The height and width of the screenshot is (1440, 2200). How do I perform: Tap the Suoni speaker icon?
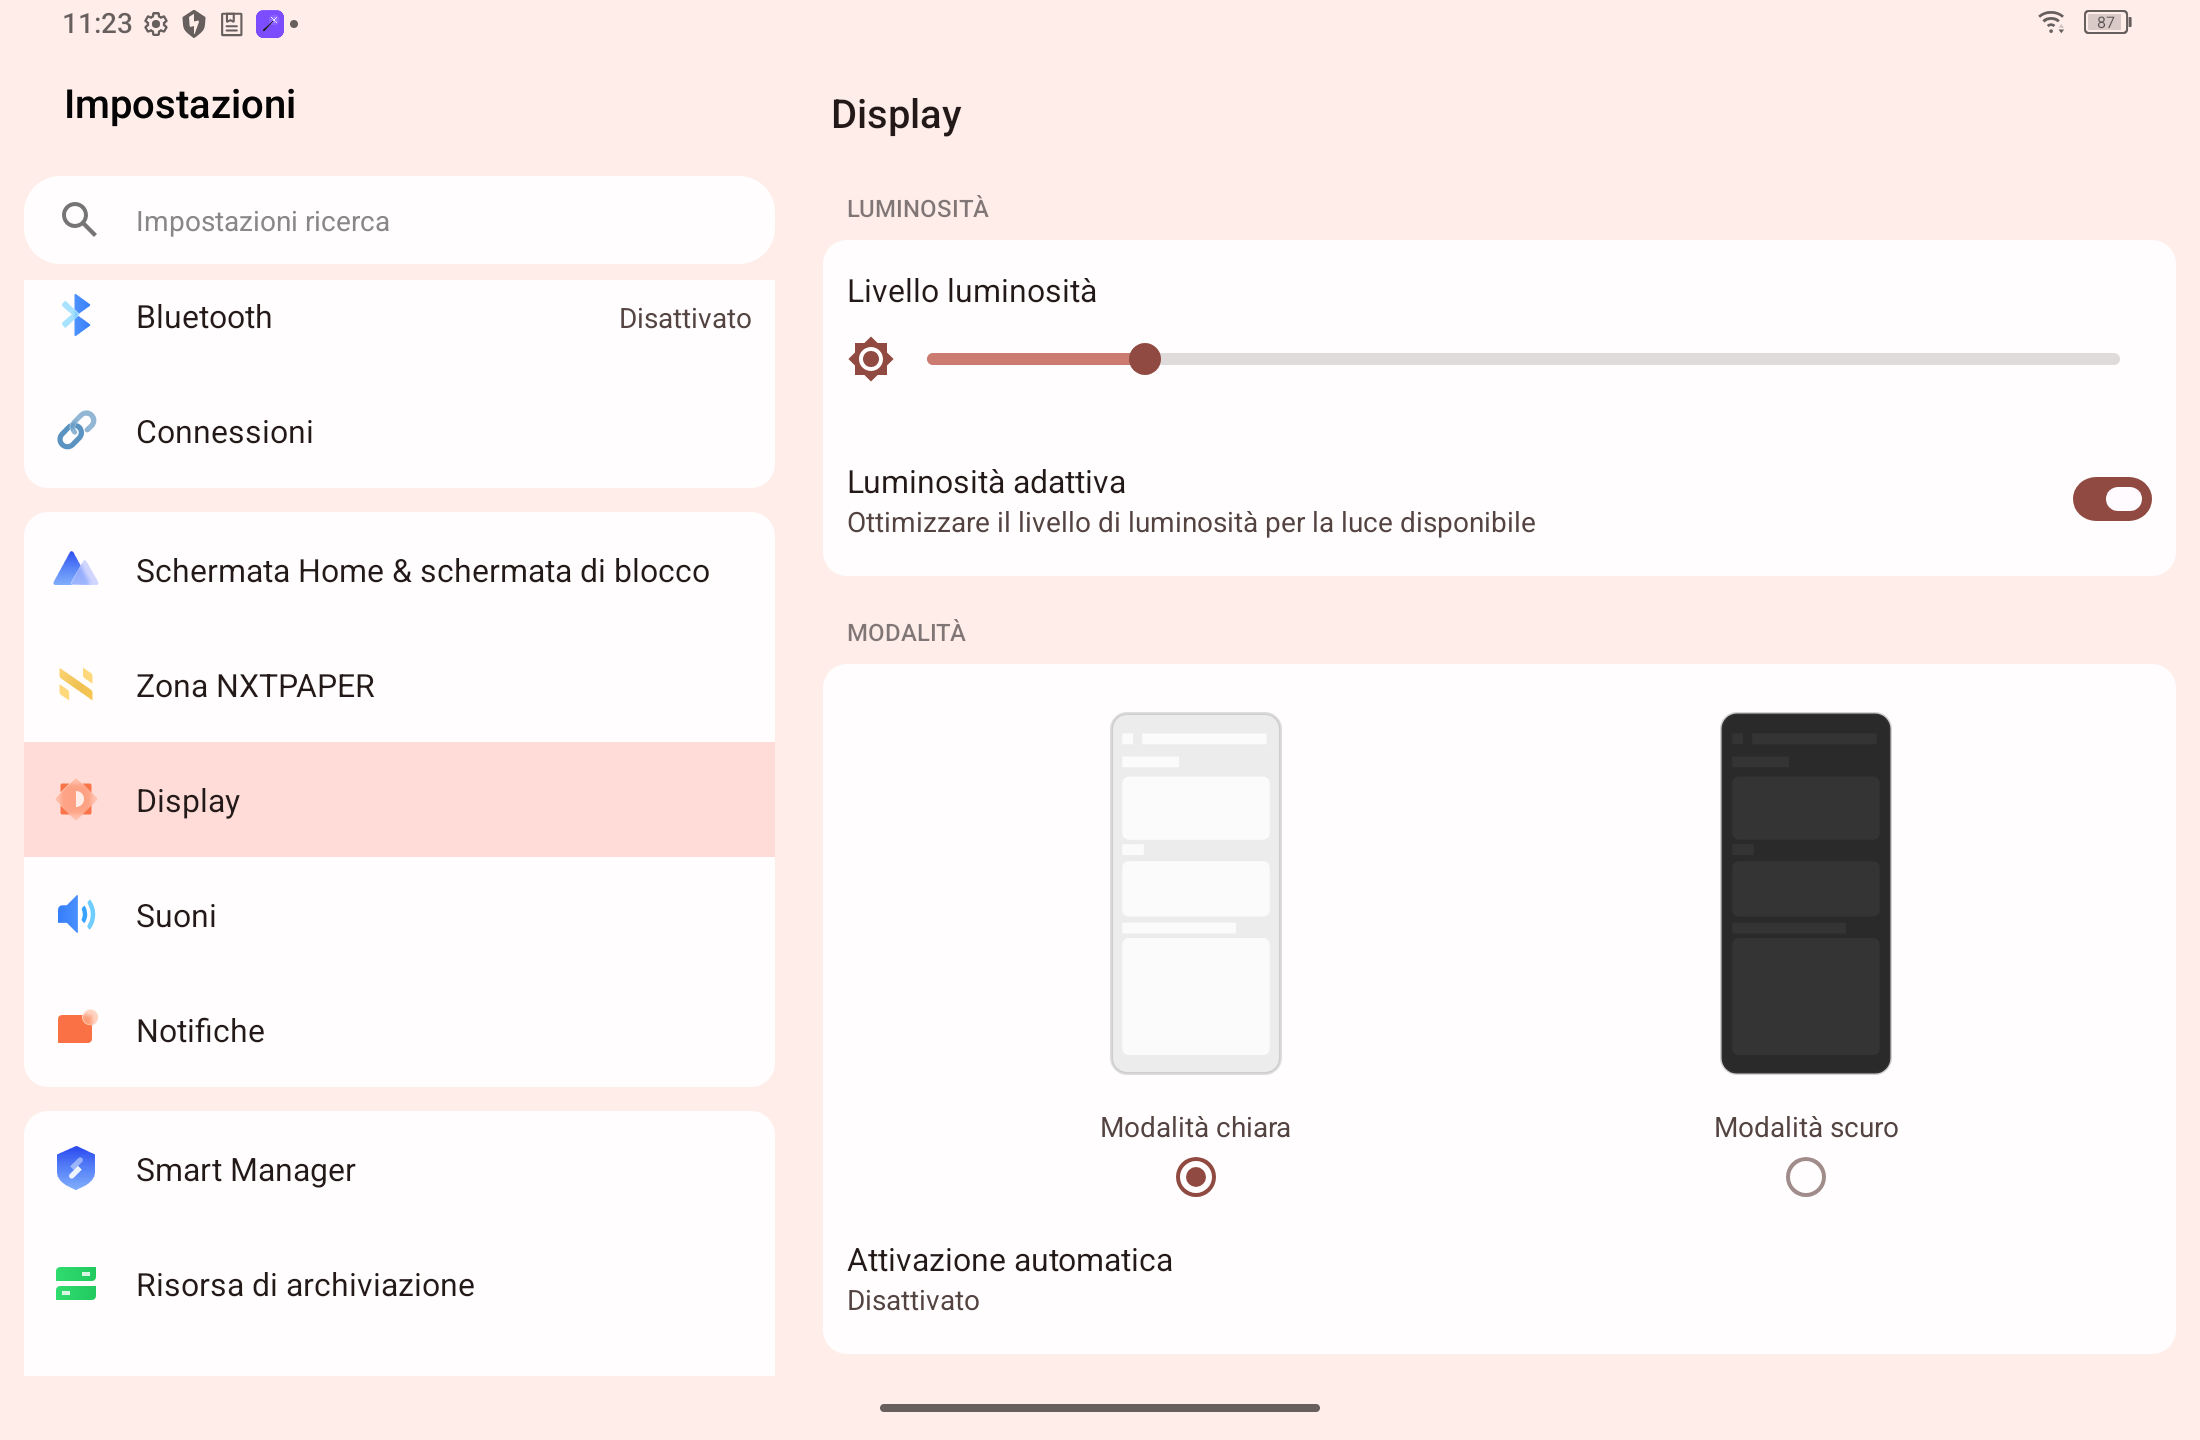coord(76,915)
